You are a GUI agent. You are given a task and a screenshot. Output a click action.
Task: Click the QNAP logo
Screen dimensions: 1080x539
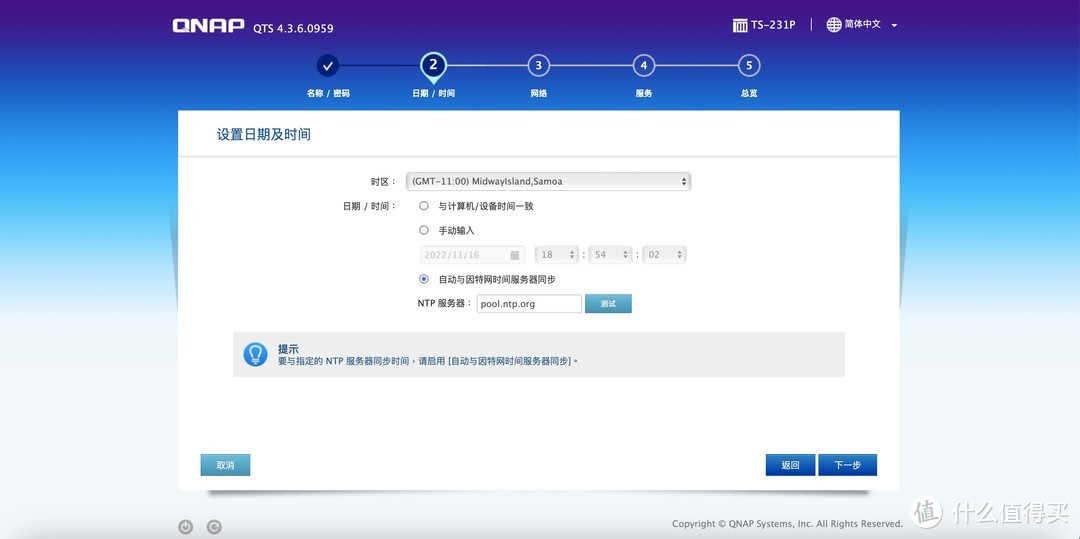(x=208, y=26)
